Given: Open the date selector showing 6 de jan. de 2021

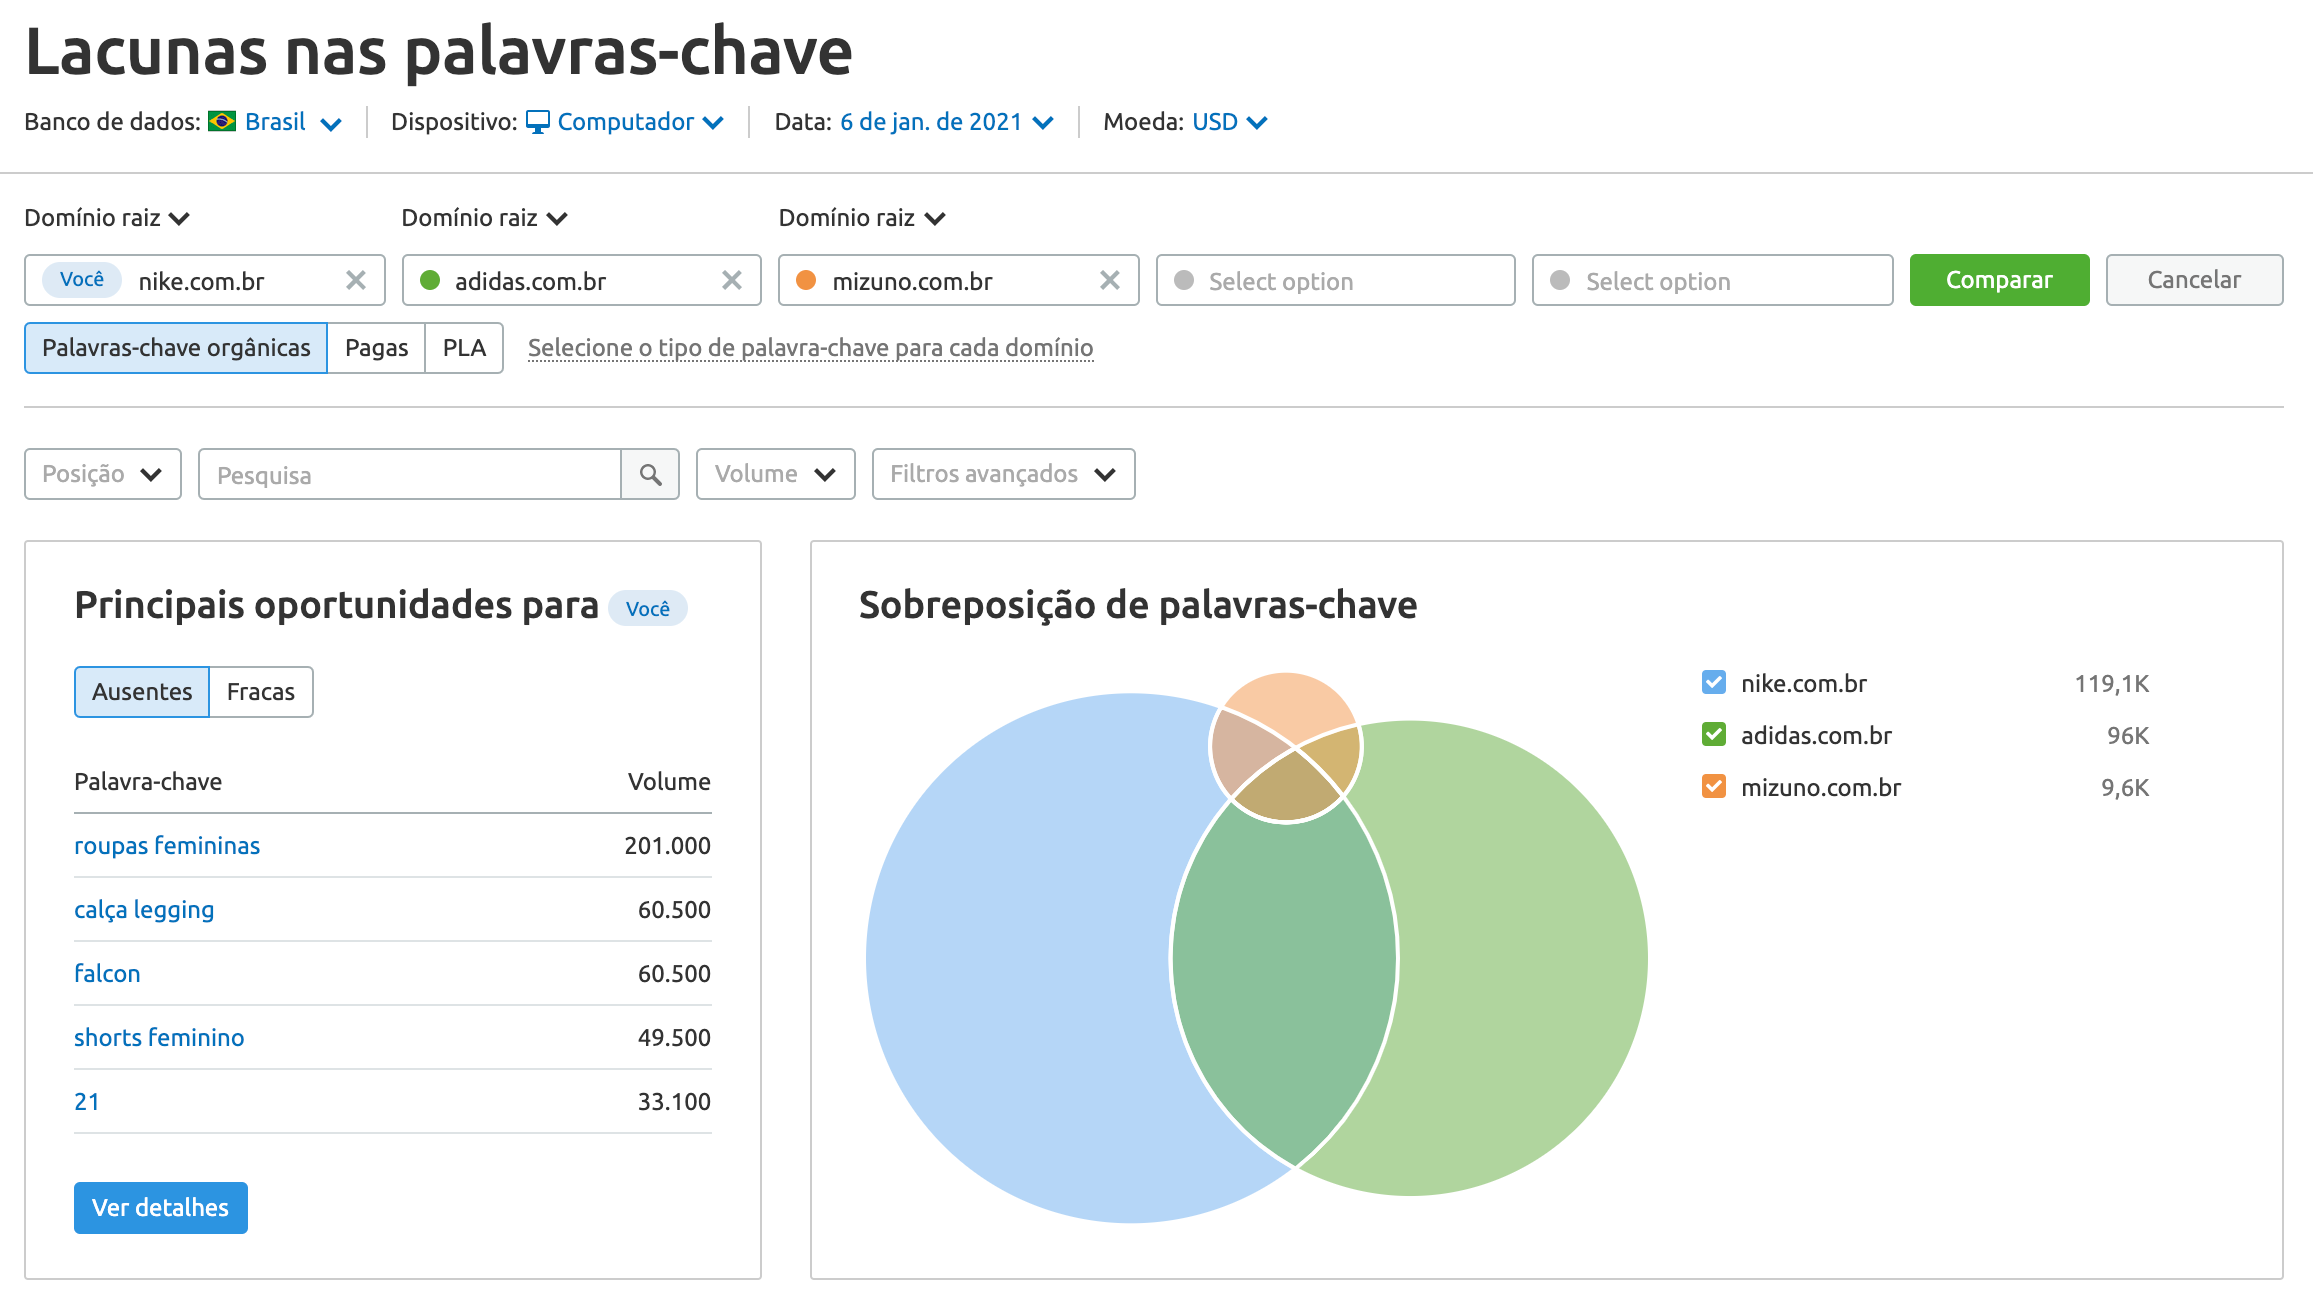Looking at the screenshot, I should [x=931, y=121].
